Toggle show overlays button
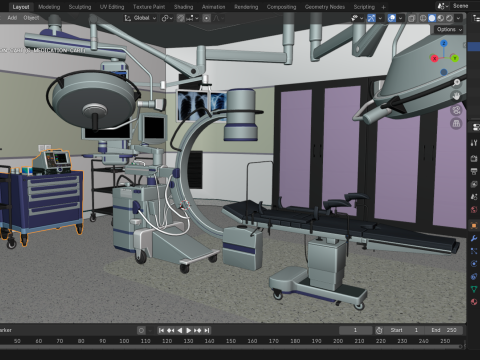The image size is (480, 360). click(x=392, y=18)
